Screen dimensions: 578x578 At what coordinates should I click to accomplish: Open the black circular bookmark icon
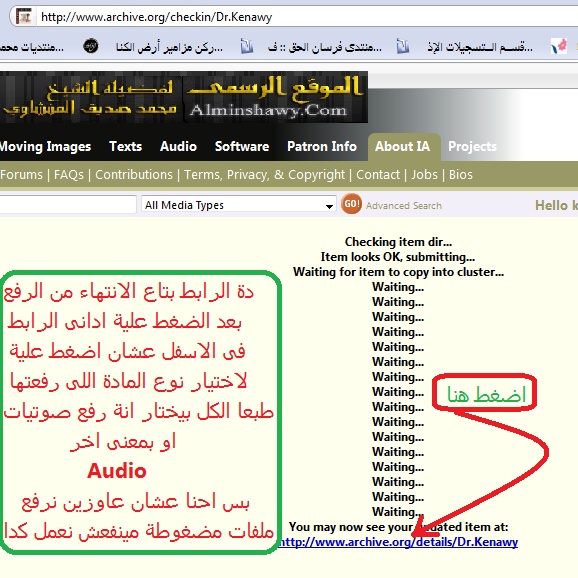point(91,46)
